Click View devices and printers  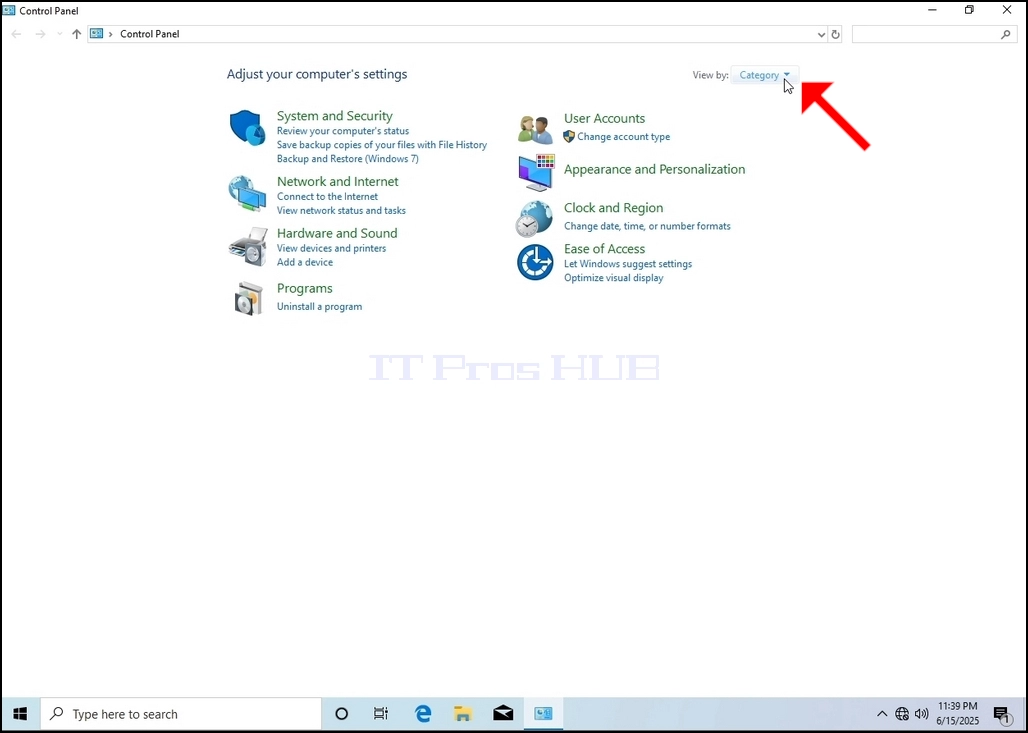pos(331,248)
